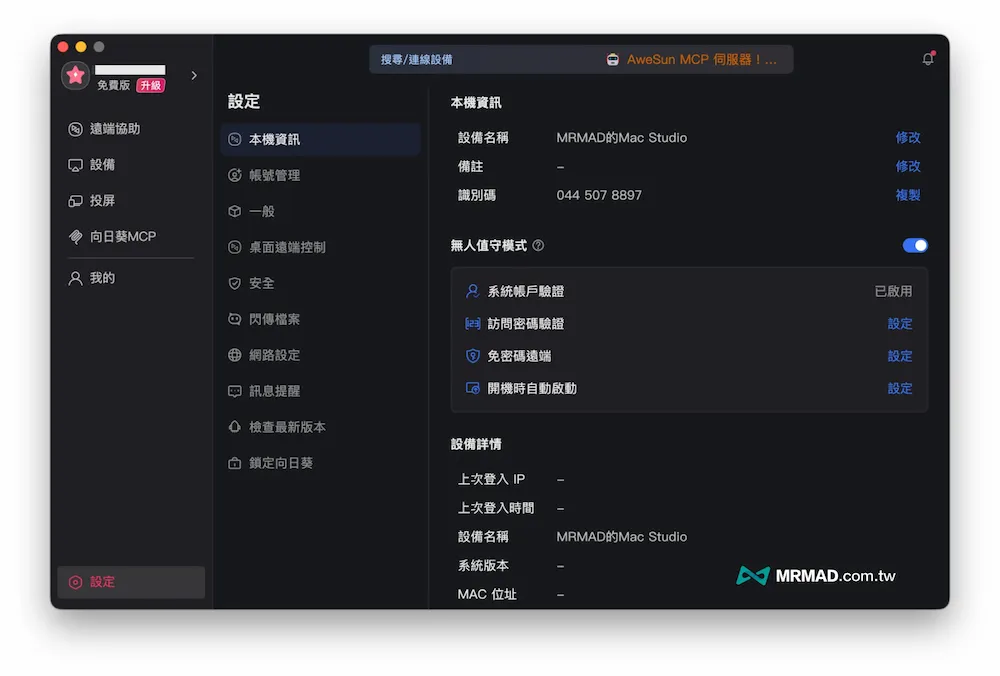The image size is (1000, 676).
Task: Select 桌面遠端控制 settings category
Action: click(x=321, y=247)
